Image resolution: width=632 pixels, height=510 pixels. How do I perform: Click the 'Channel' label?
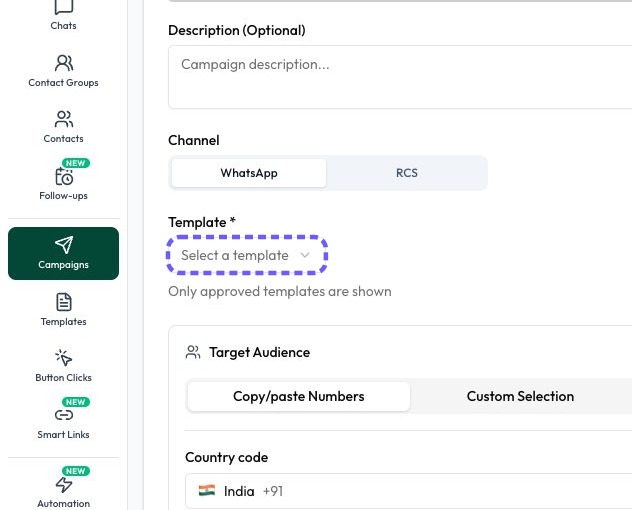(193, 140)
